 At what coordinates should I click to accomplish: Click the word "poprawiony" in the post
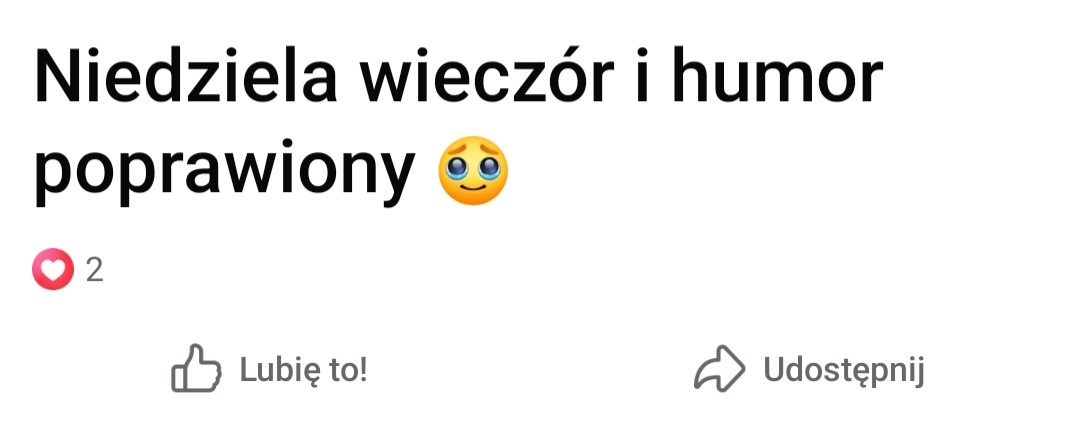tap(225, 172)
